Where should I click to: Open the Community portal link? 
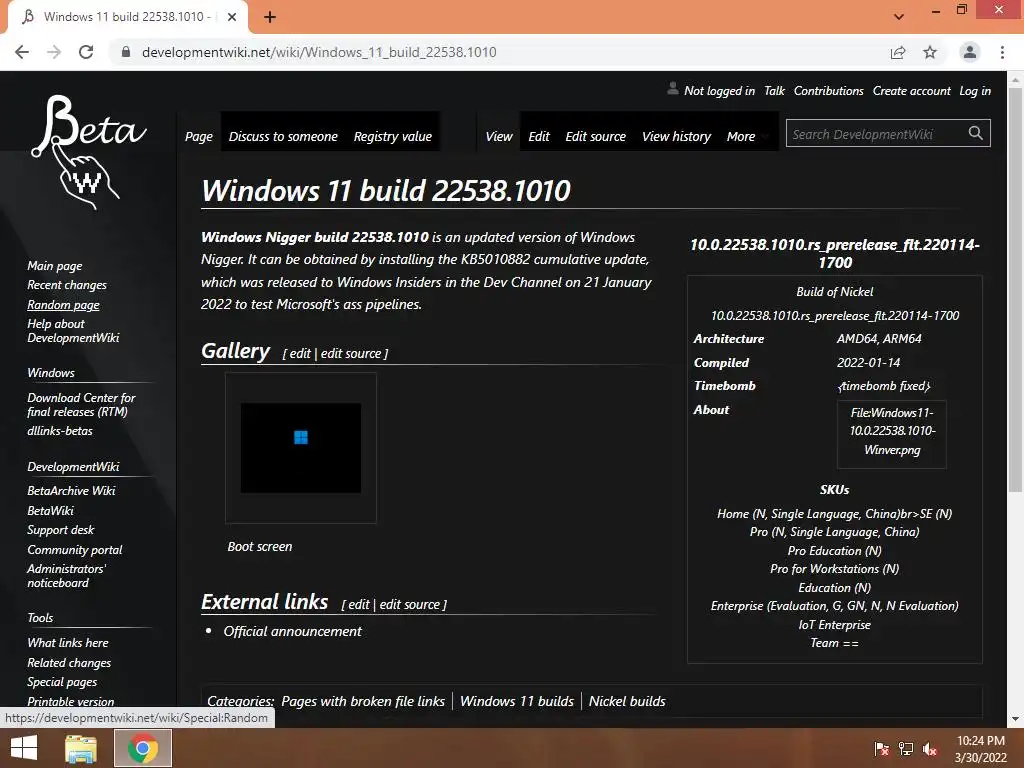74,550
